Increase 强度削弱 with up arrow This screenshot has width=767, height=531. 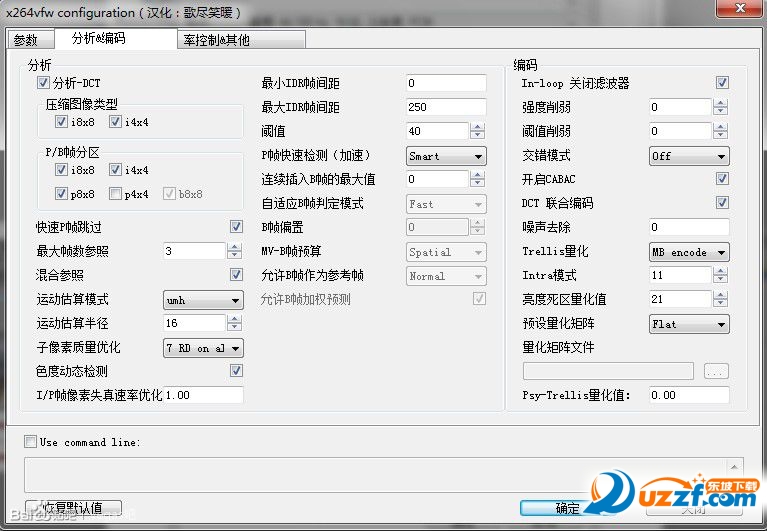coord(721,103)
